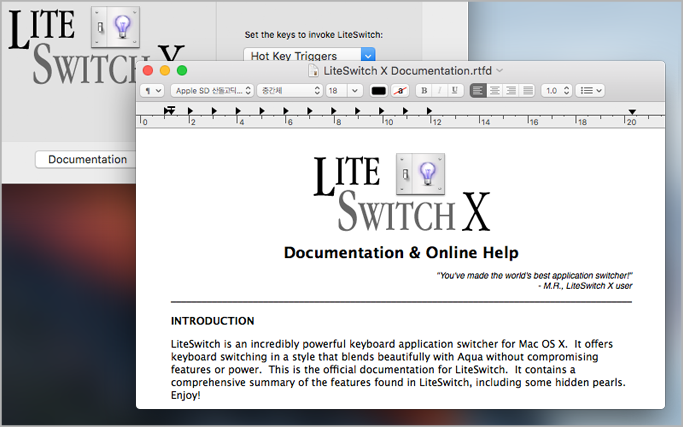The width and height of the screenshot is (683, 427).
Task: Open the black text color swatch
Action: 378,91
